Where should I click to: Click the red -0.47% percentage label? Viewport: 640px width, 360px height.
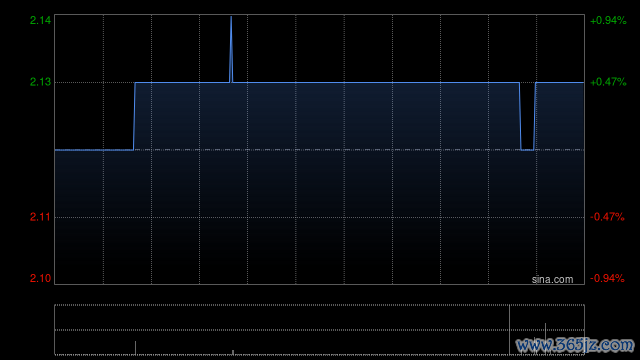pos(607,217)
